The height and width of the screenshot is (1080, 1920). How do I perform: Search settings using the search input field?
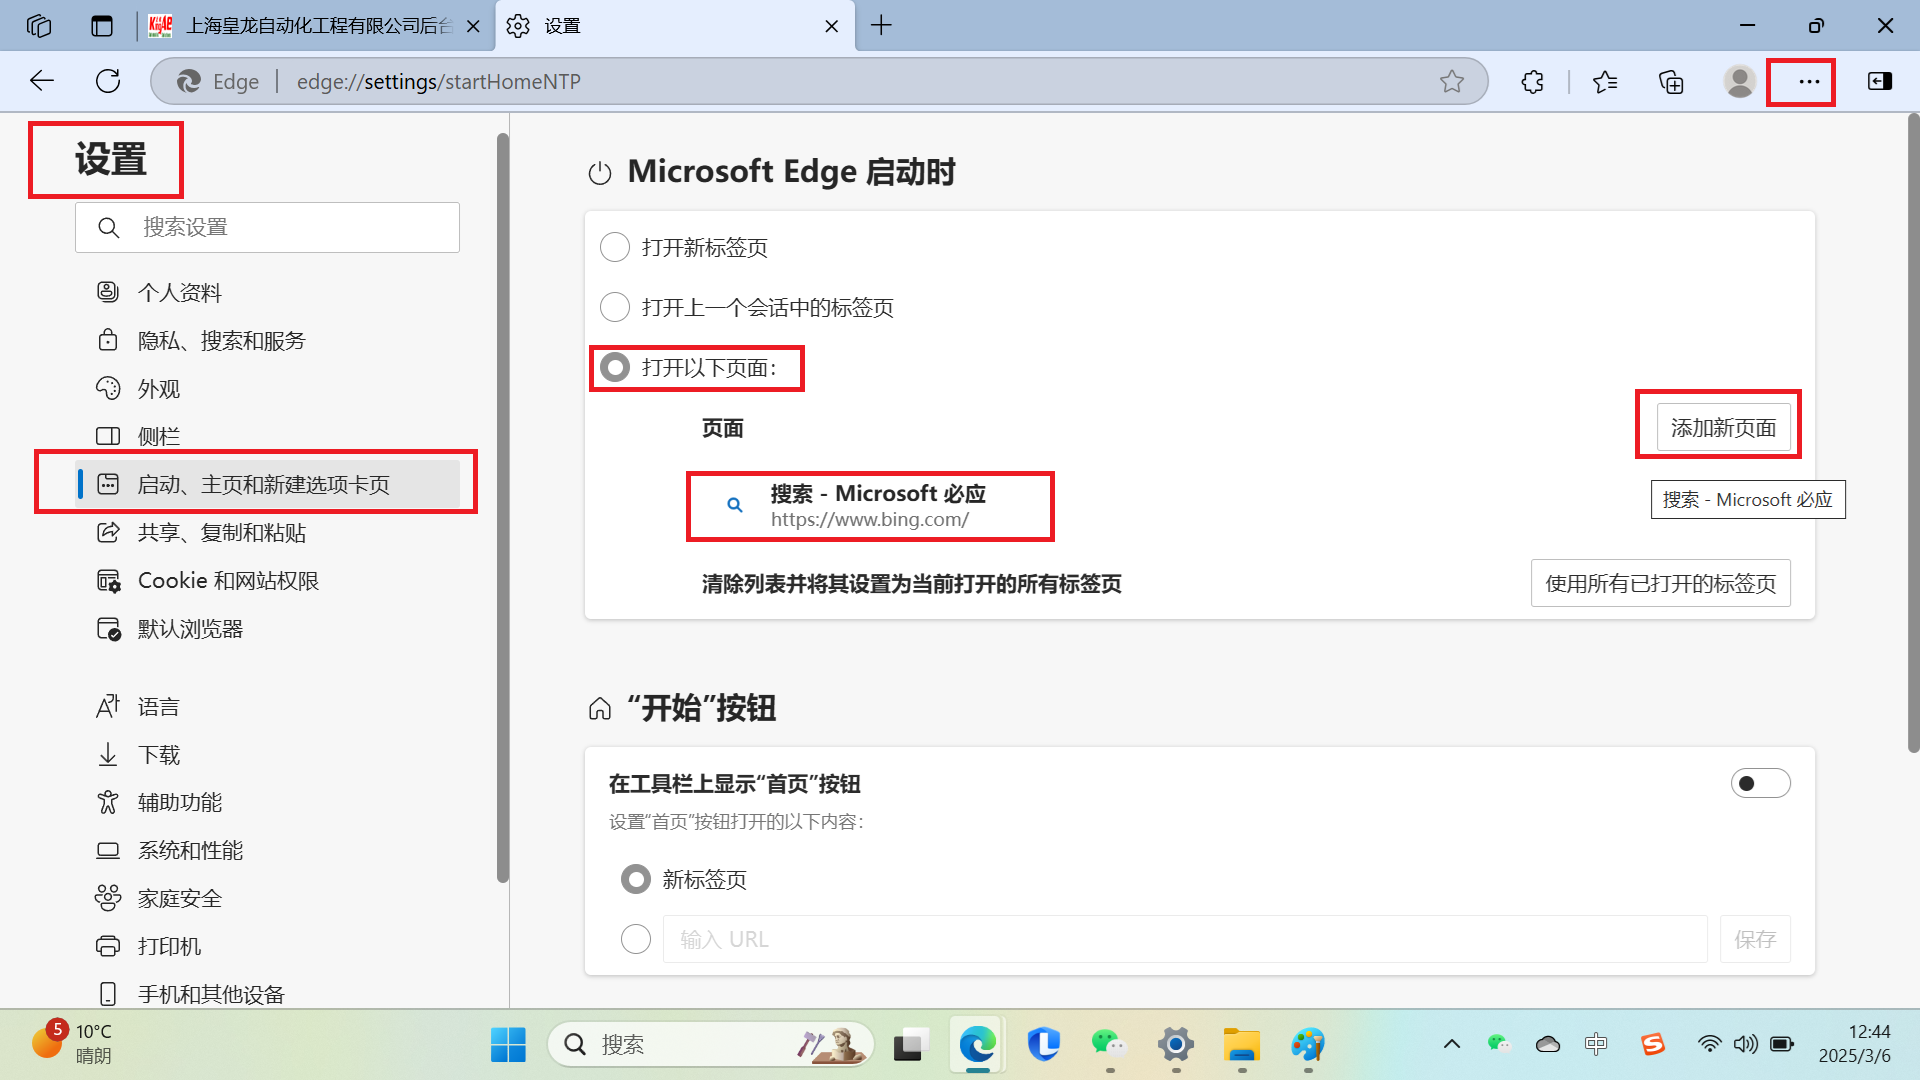point(266,227)
